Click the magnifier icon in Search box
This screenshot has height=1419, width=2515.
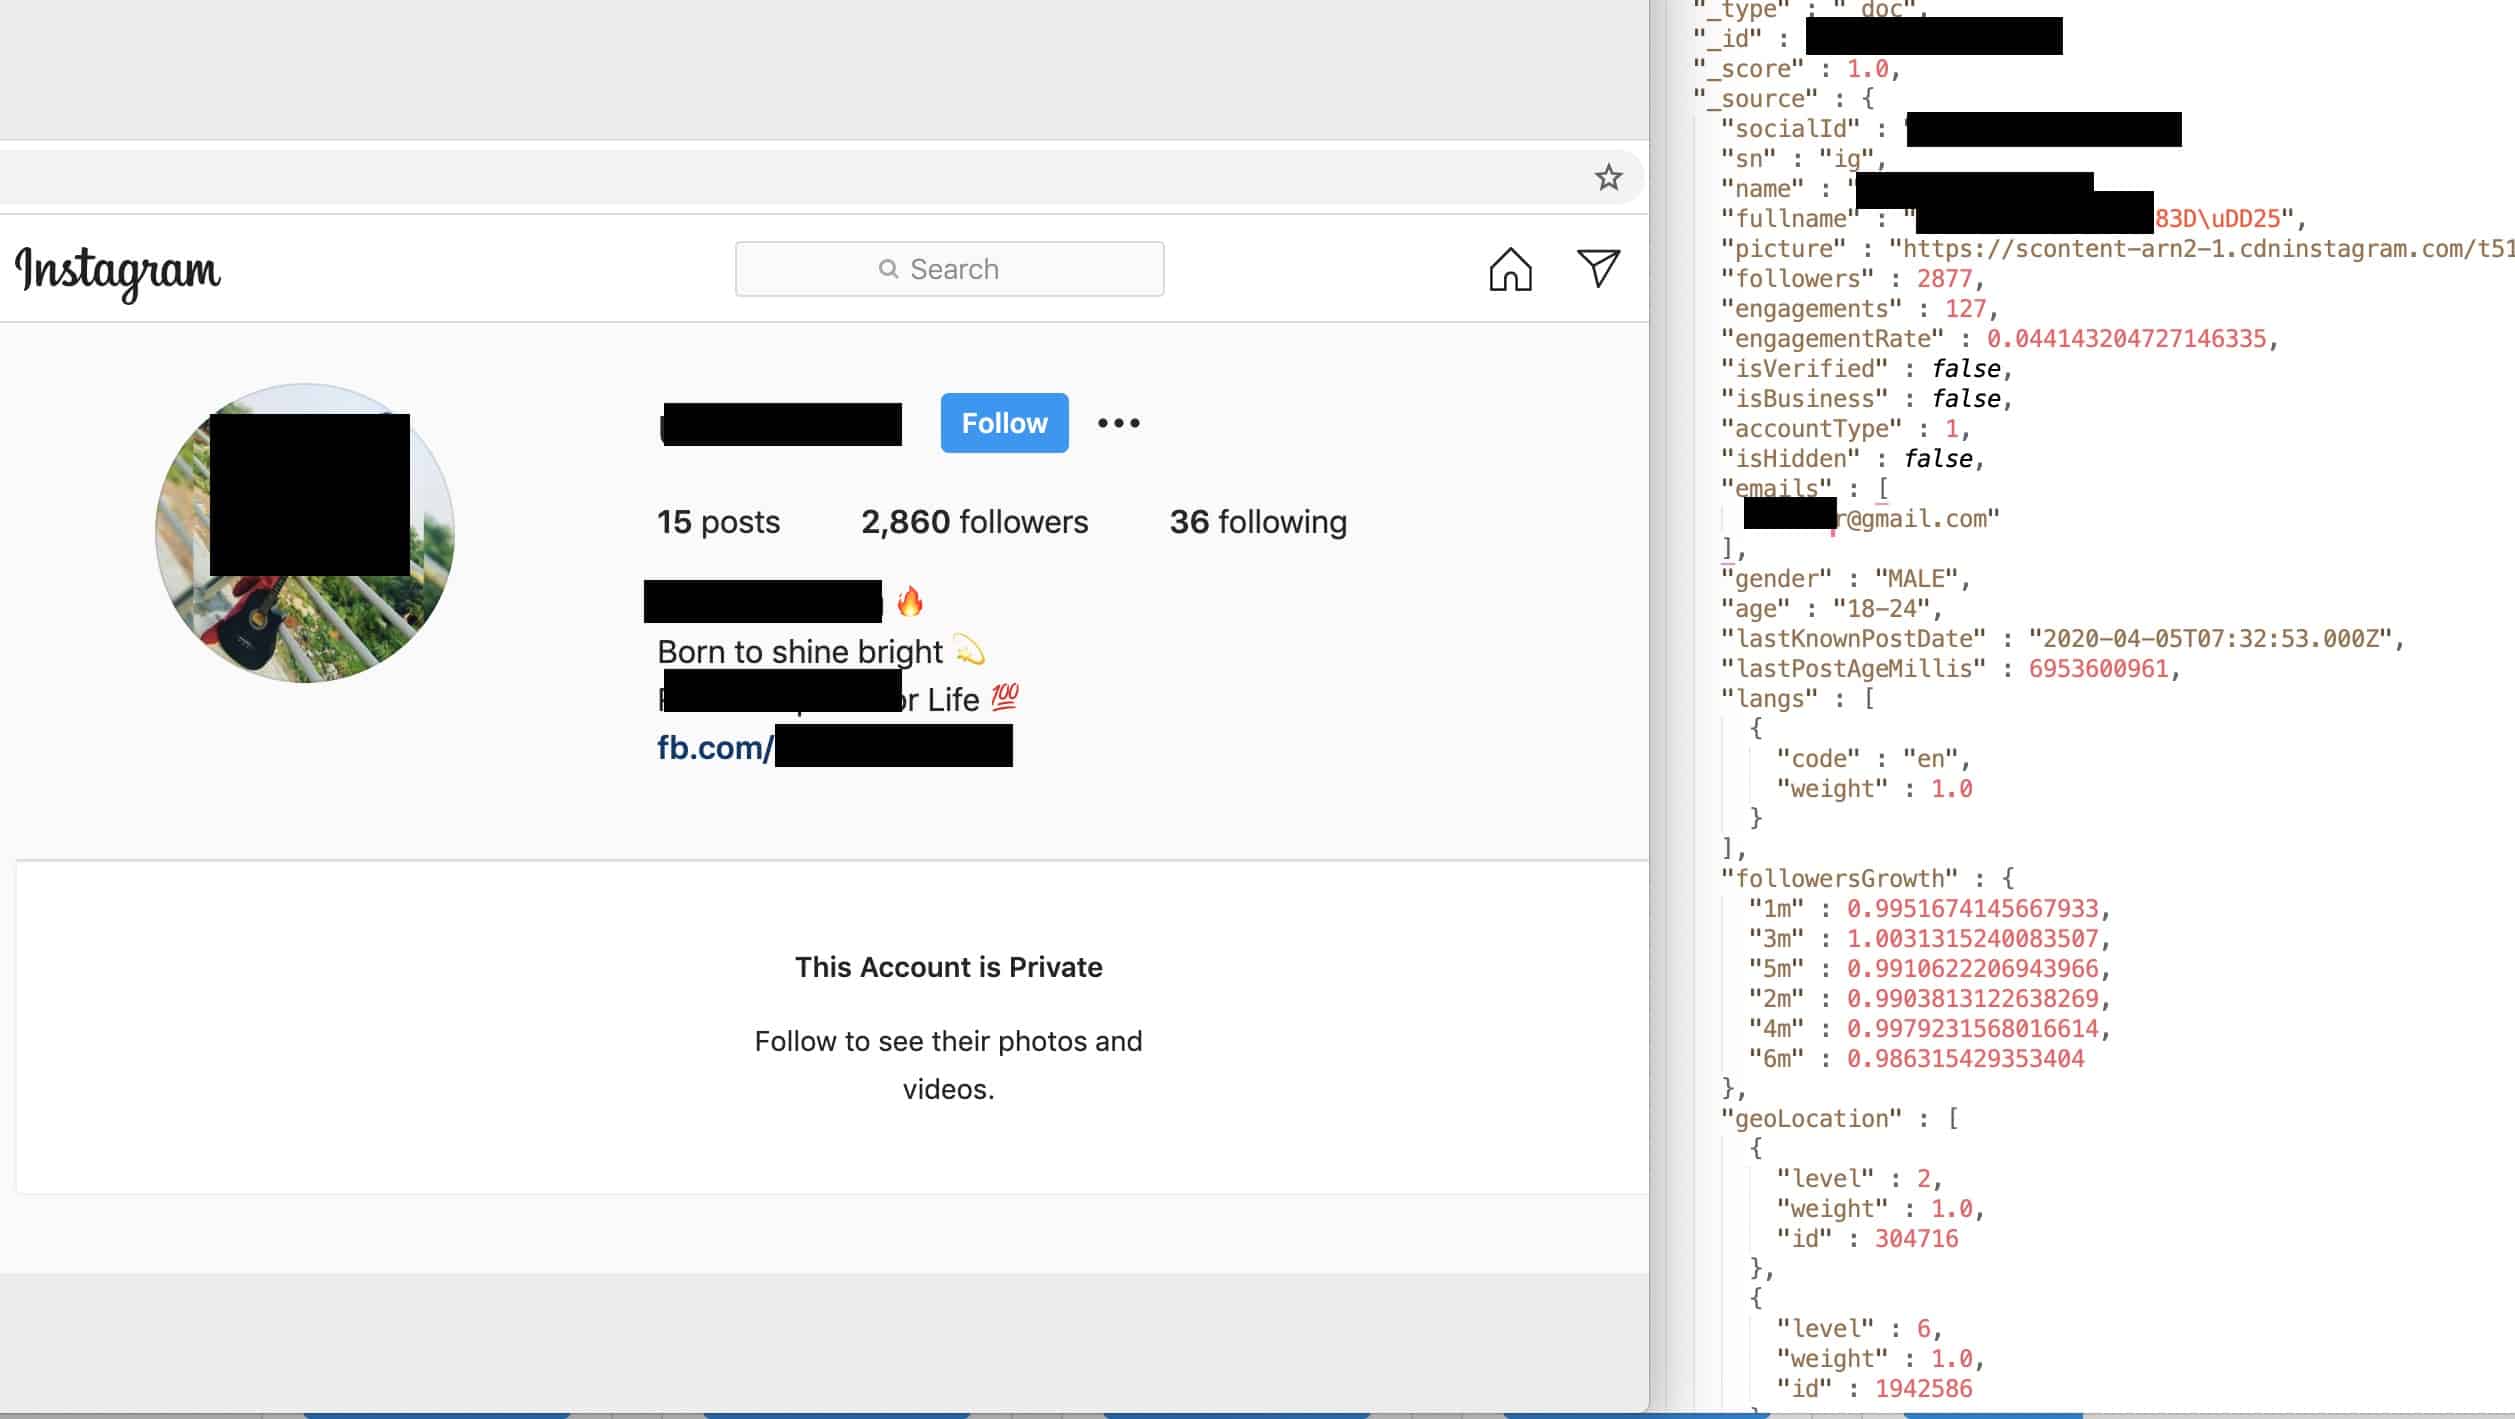pyautogui.click(x=887, y=269)
